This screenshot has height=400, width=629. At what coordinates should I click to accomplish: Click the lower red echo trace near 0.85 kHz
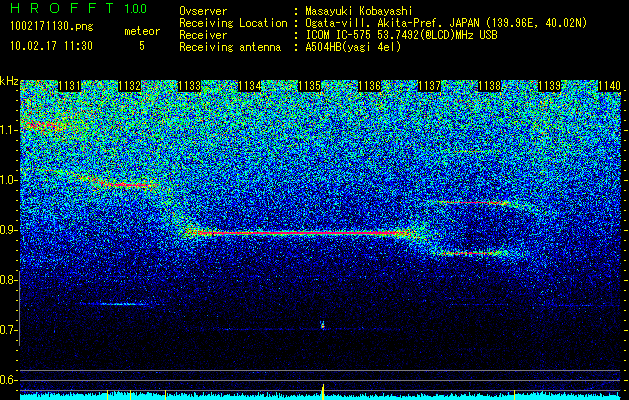pyautogui.click(x=471, y=253)
